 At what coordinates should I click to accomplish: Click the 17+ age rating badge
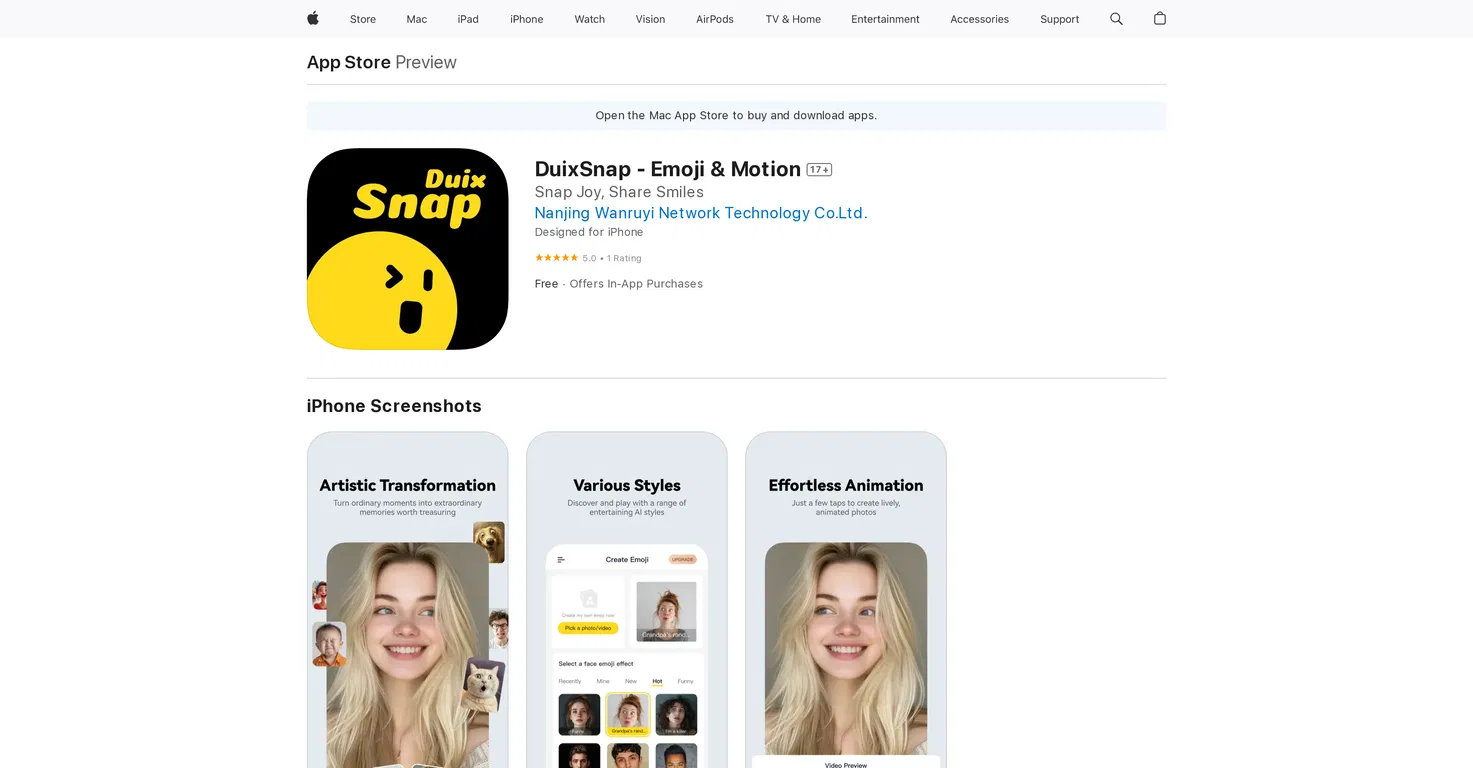[x=819, y=170]
